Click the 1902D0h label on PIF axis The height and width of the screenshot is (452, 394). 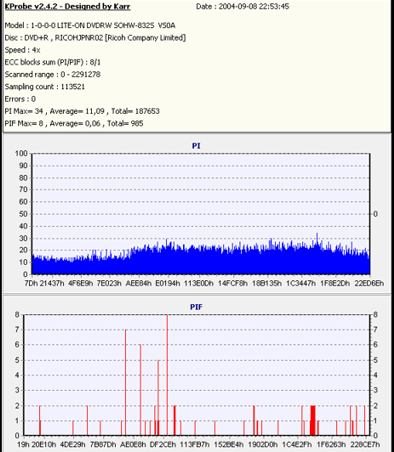pyautogui.click(x=263, y=444)
